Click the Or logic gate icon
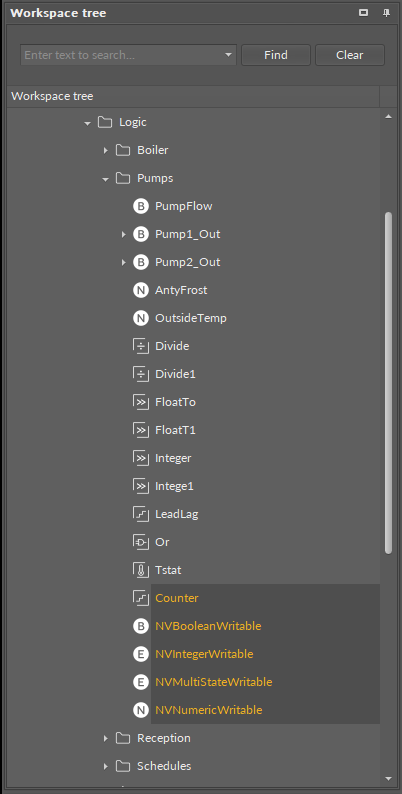 pos(140,542)
